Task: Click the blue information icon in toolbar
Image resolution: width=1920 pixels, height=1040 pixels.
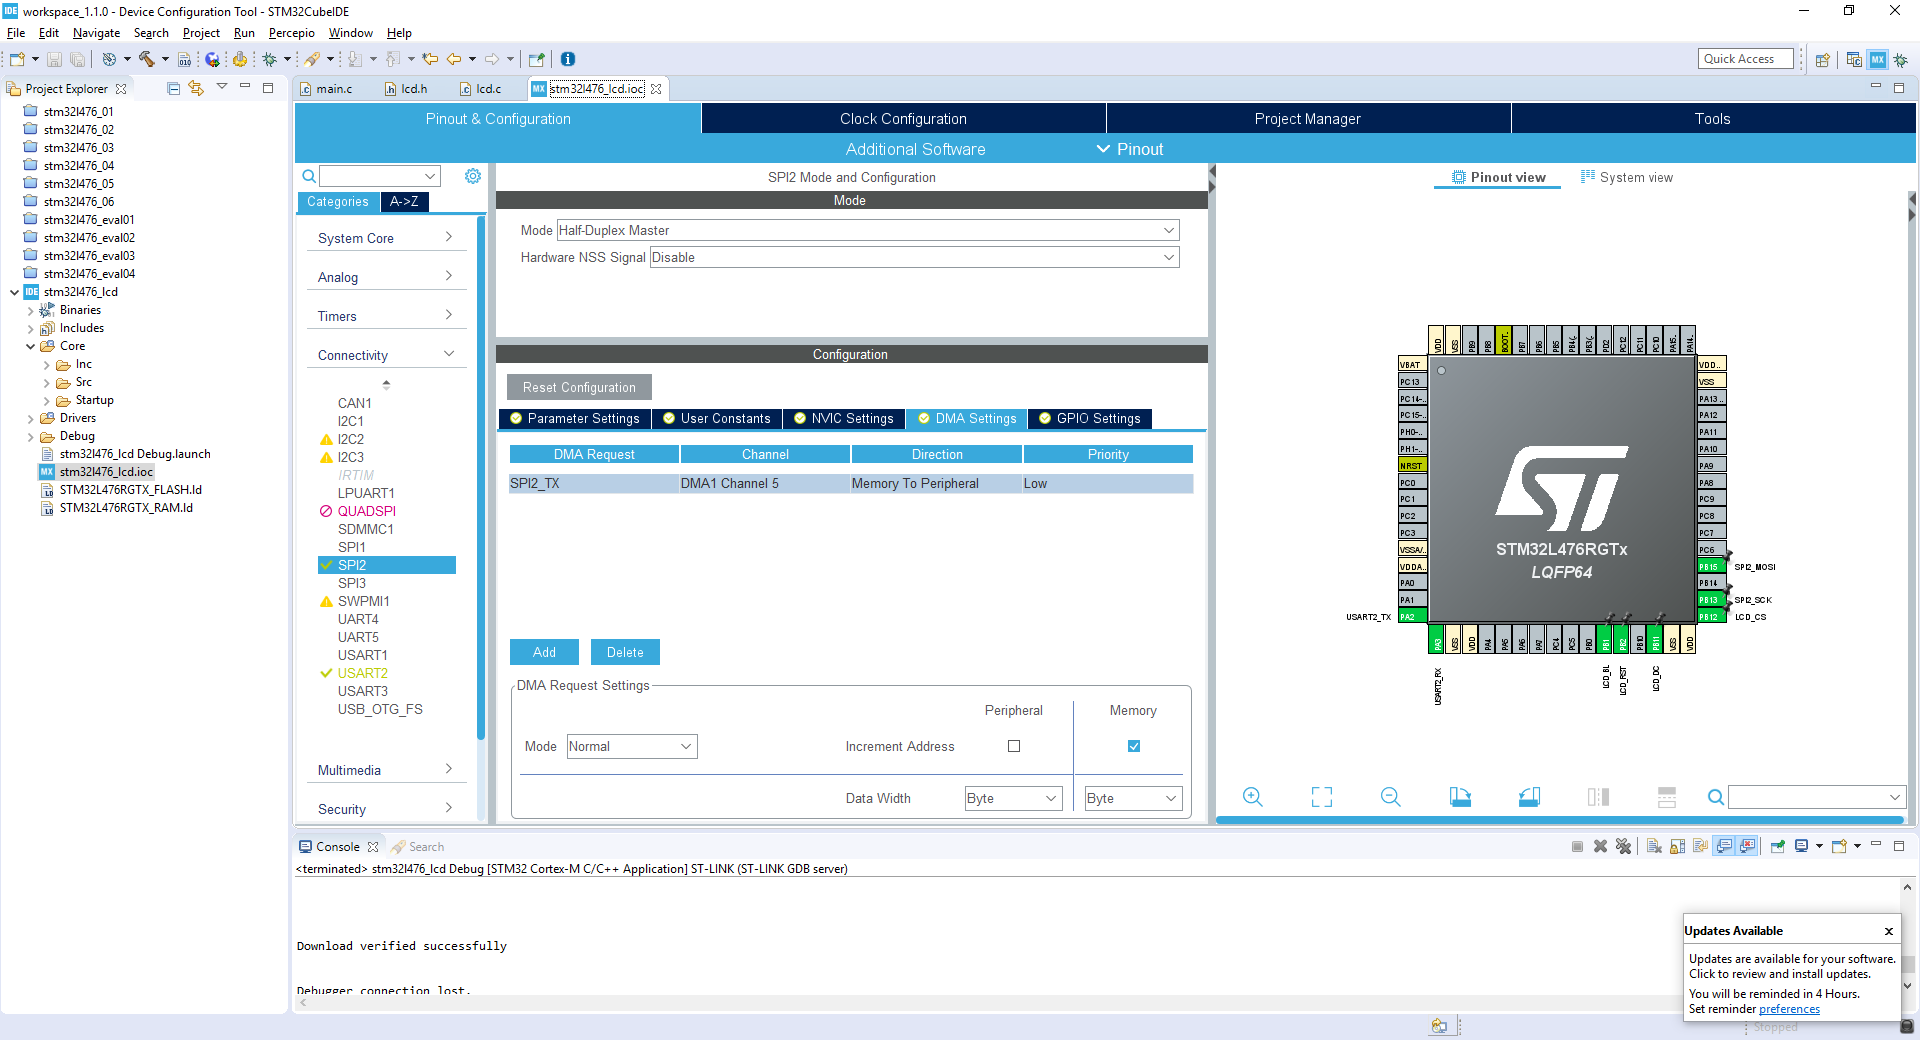Action: (x=568, y=59)
